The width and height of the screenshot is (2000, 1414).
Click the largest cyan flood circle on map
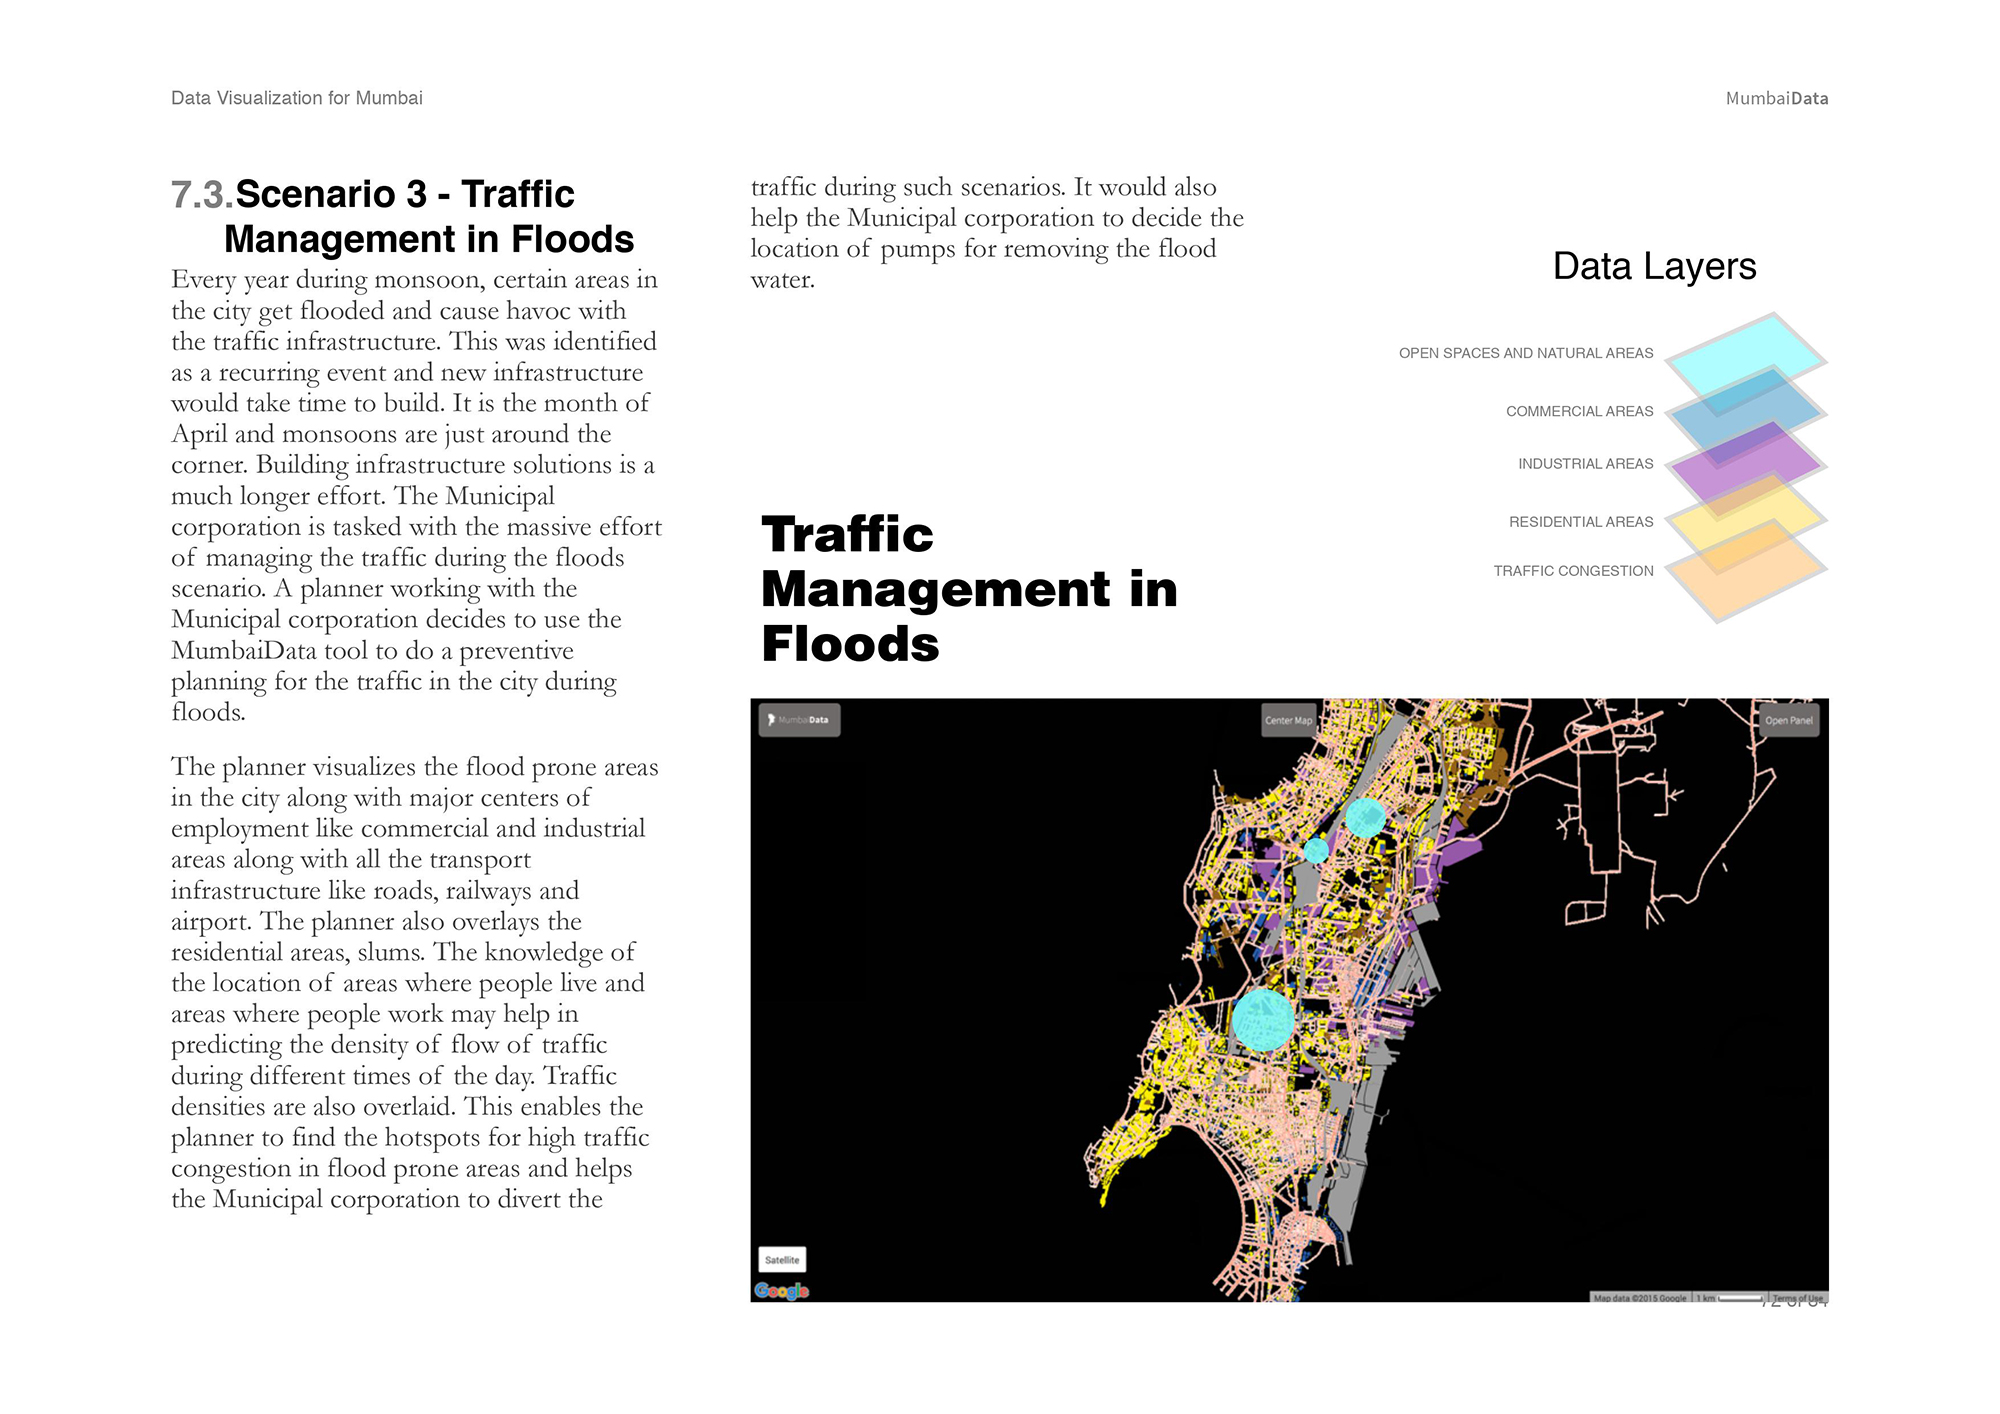coord(1263,1020)
